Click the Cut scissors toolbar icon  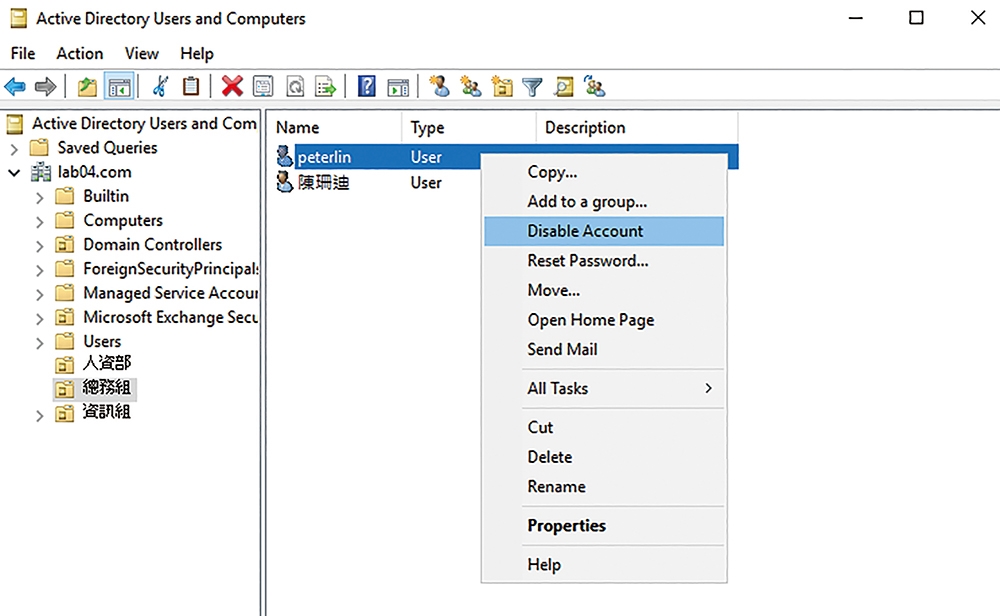click(x=160, y=86)
